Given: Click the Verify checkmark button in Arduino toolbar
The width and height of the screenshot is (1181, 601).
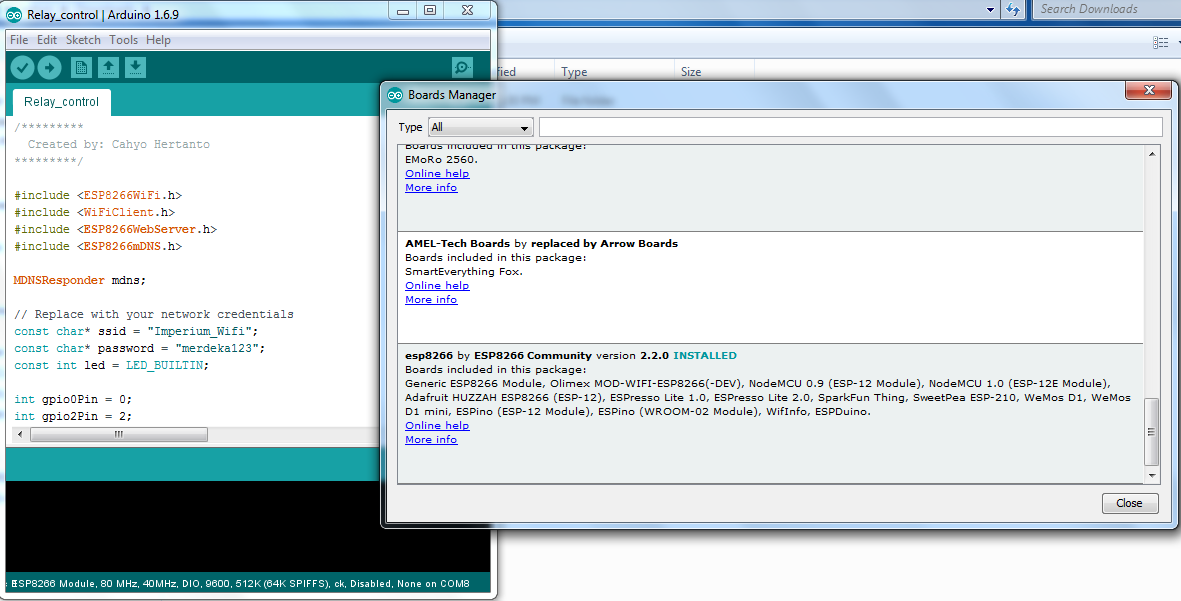Looking at the screenshot, I should tap(23, 68).
